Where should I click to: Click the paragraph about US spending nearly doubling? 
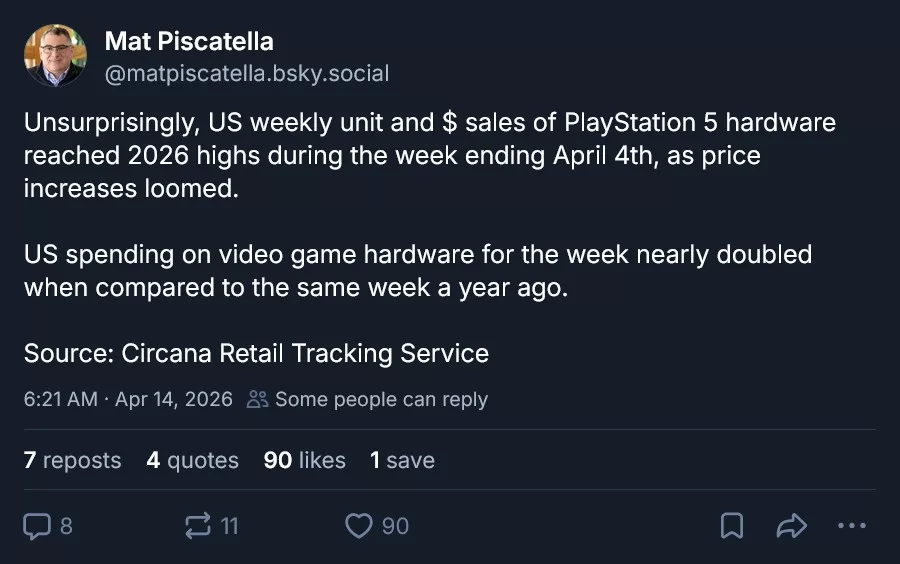418,270
